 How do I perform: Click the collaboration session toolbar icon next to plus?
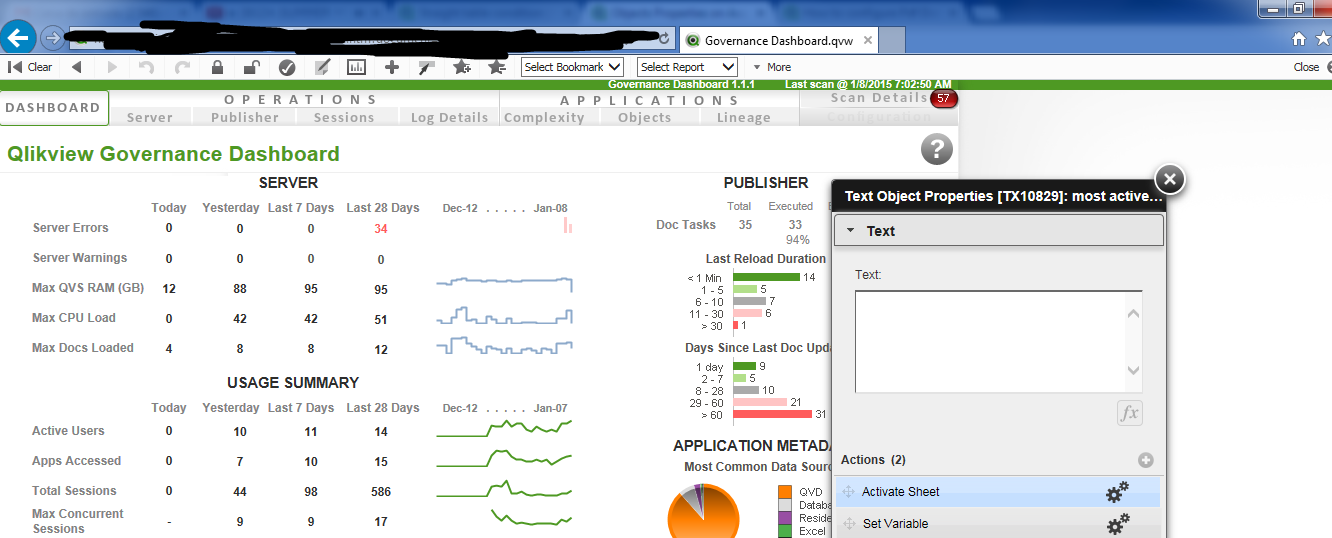[x=427, y=67]
